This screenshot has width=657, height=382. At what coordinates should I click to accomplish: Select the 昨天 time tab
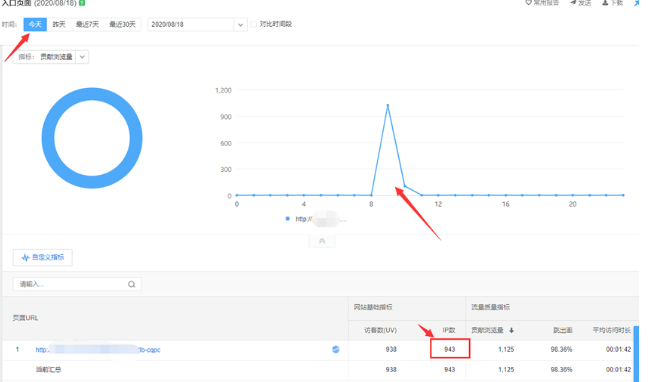coord(59,24)
